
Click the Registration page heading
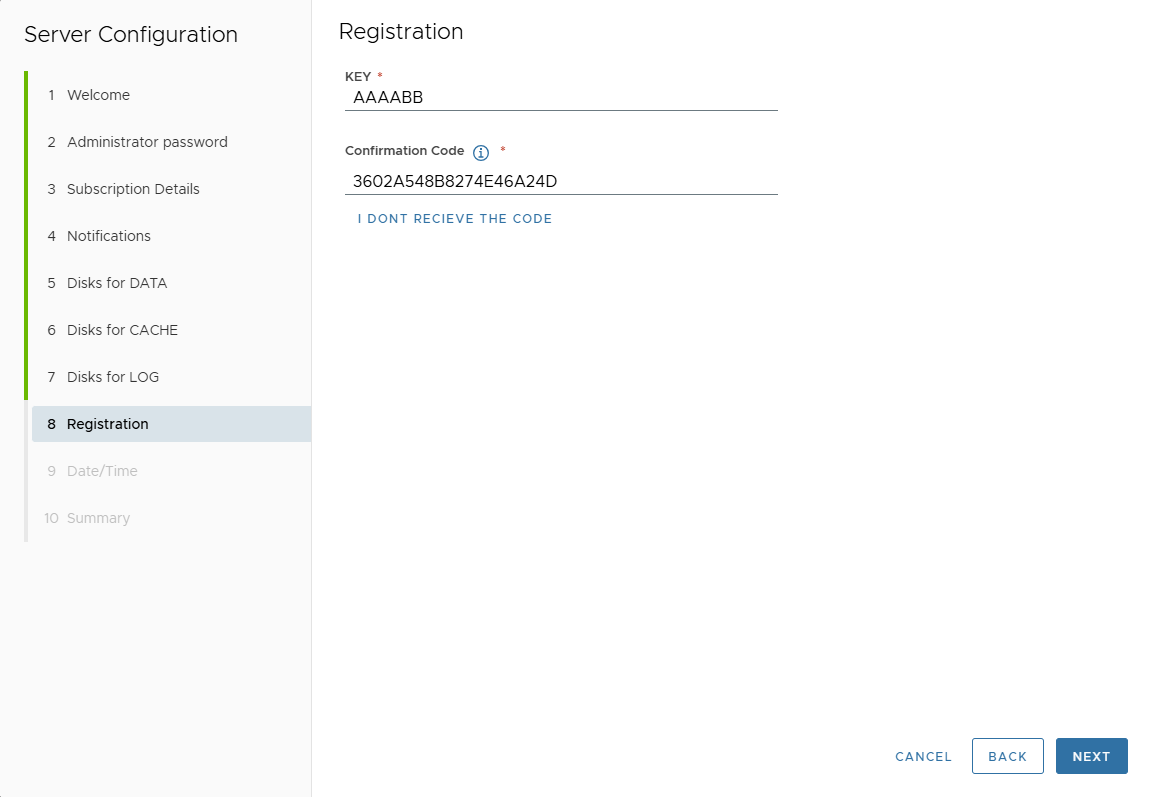(401, 32)
